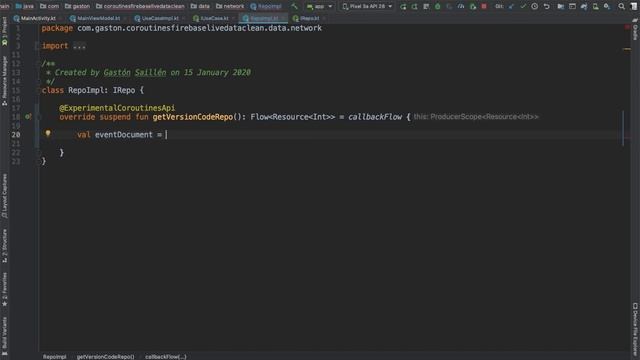Screen dimensions: 640x360
Task: Click the Search Everywhere magnifier icon
Action: coord(621,6)
